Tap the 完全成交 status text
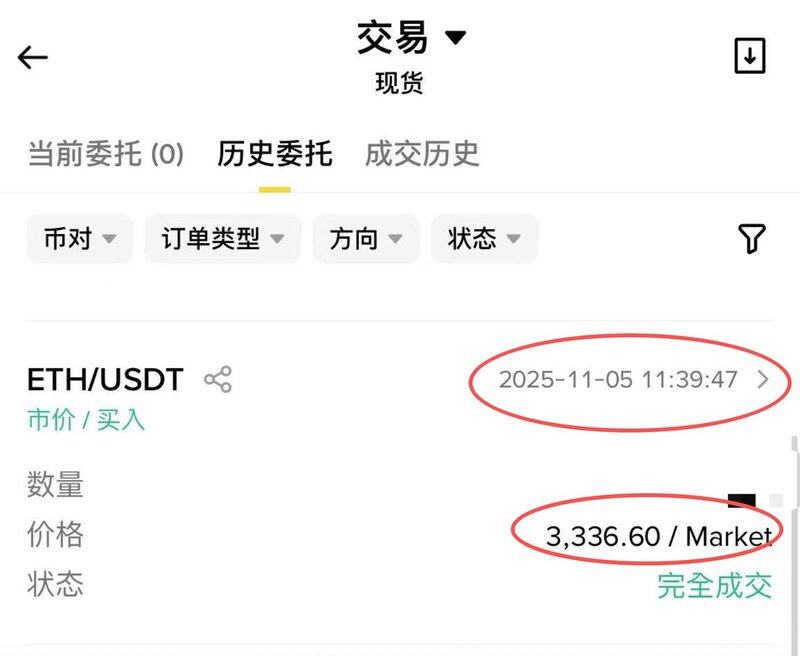 click(x=714, y=586)
